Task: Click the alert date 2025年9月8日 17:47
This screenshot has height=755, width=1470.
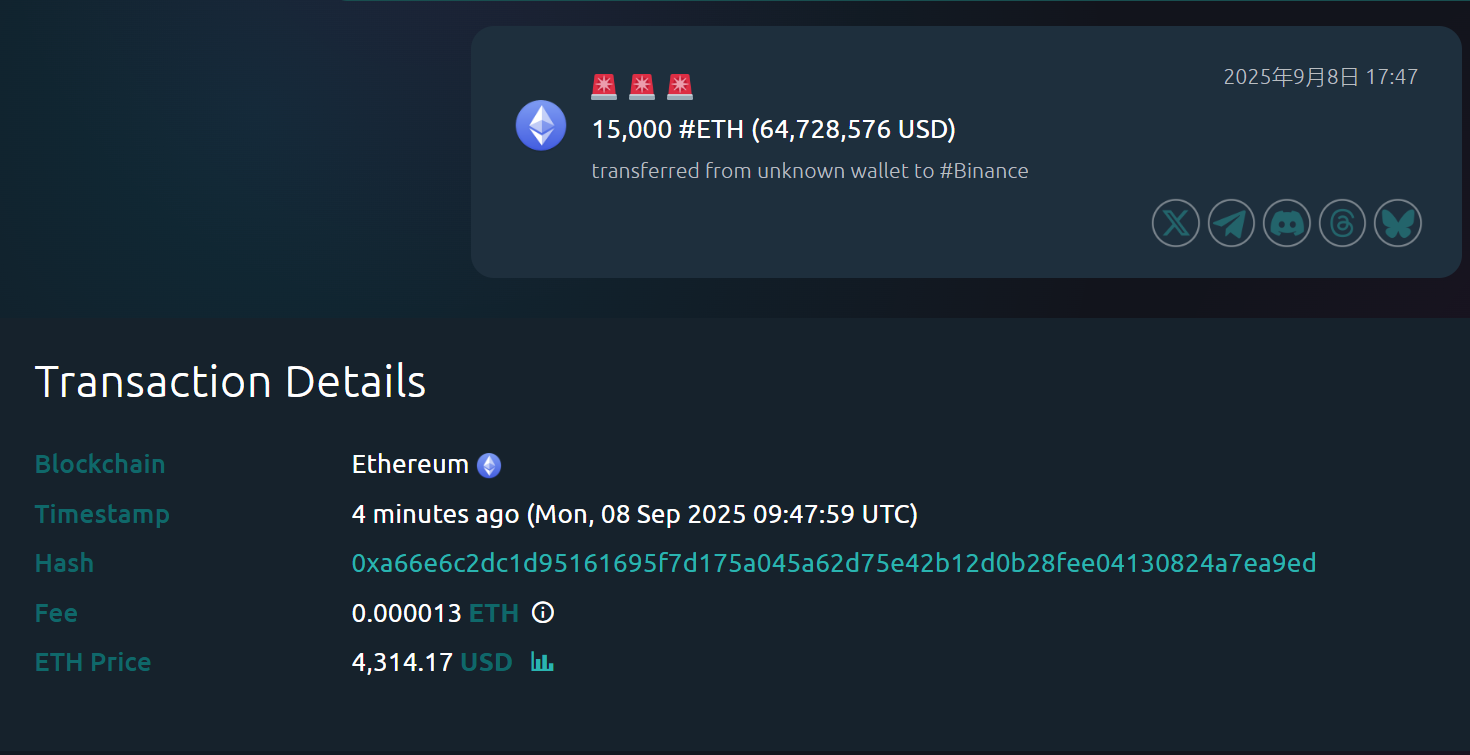Action: [x=1322, y=75]
